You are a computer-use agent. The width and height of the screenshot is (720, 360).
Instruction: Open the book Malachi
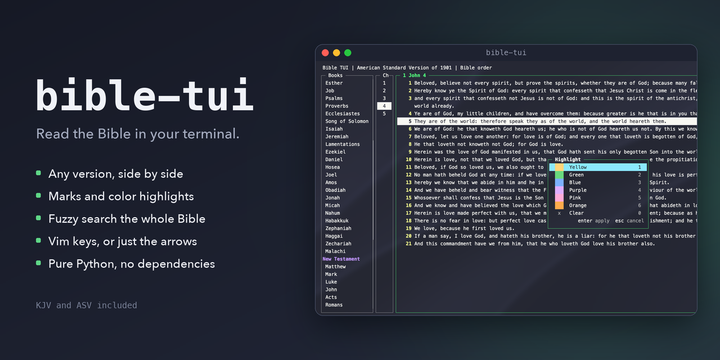[x=335, y=251]
